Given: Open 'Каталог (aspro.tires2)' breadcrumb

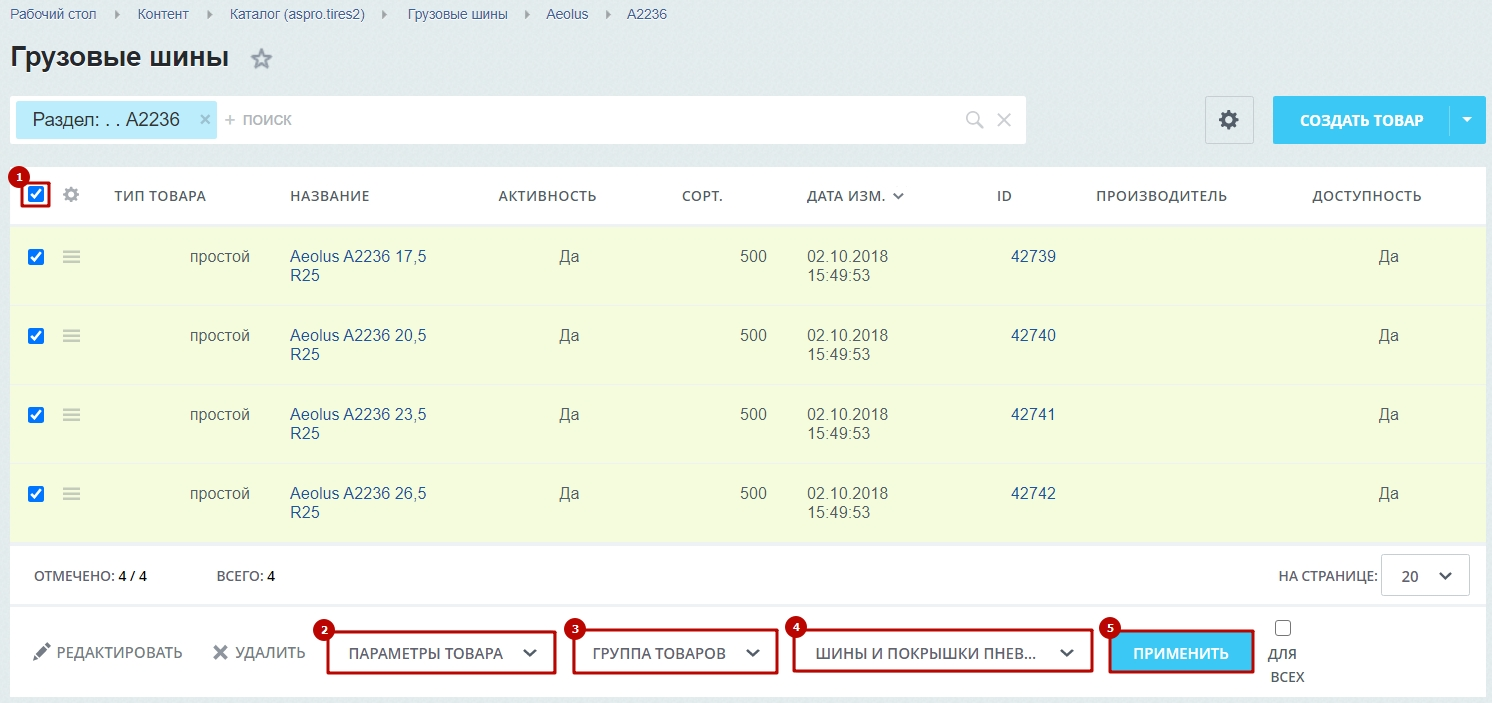Looking at the screenshot, I should (x=298, y=14).
